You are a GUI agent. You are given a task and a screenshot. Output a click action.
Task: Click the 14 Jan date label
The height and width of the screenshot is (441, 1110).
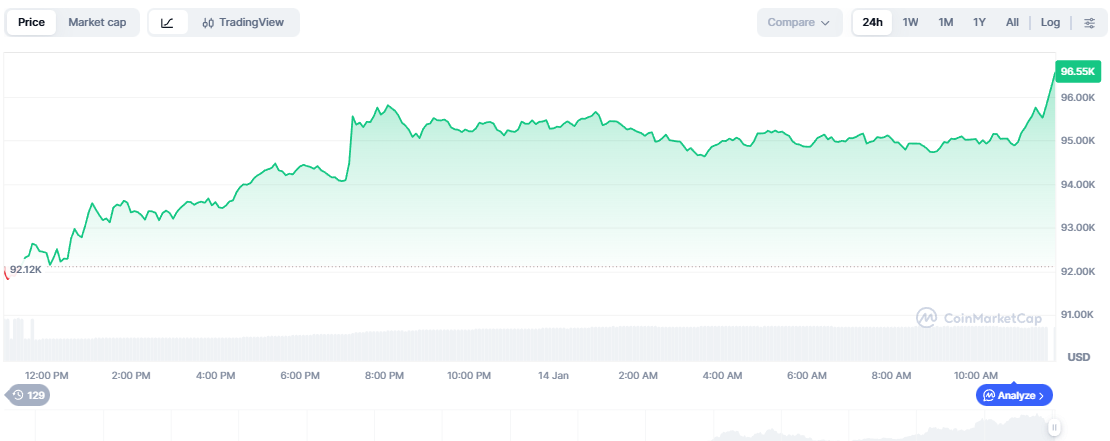pos(554,375)
